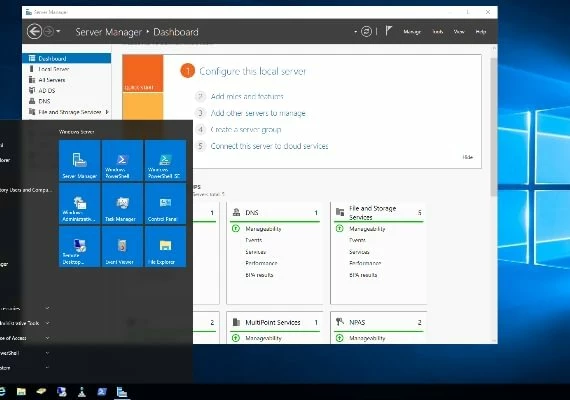Click Create a server group link
The height and width of the screenshot is (400, 570).
246,130
